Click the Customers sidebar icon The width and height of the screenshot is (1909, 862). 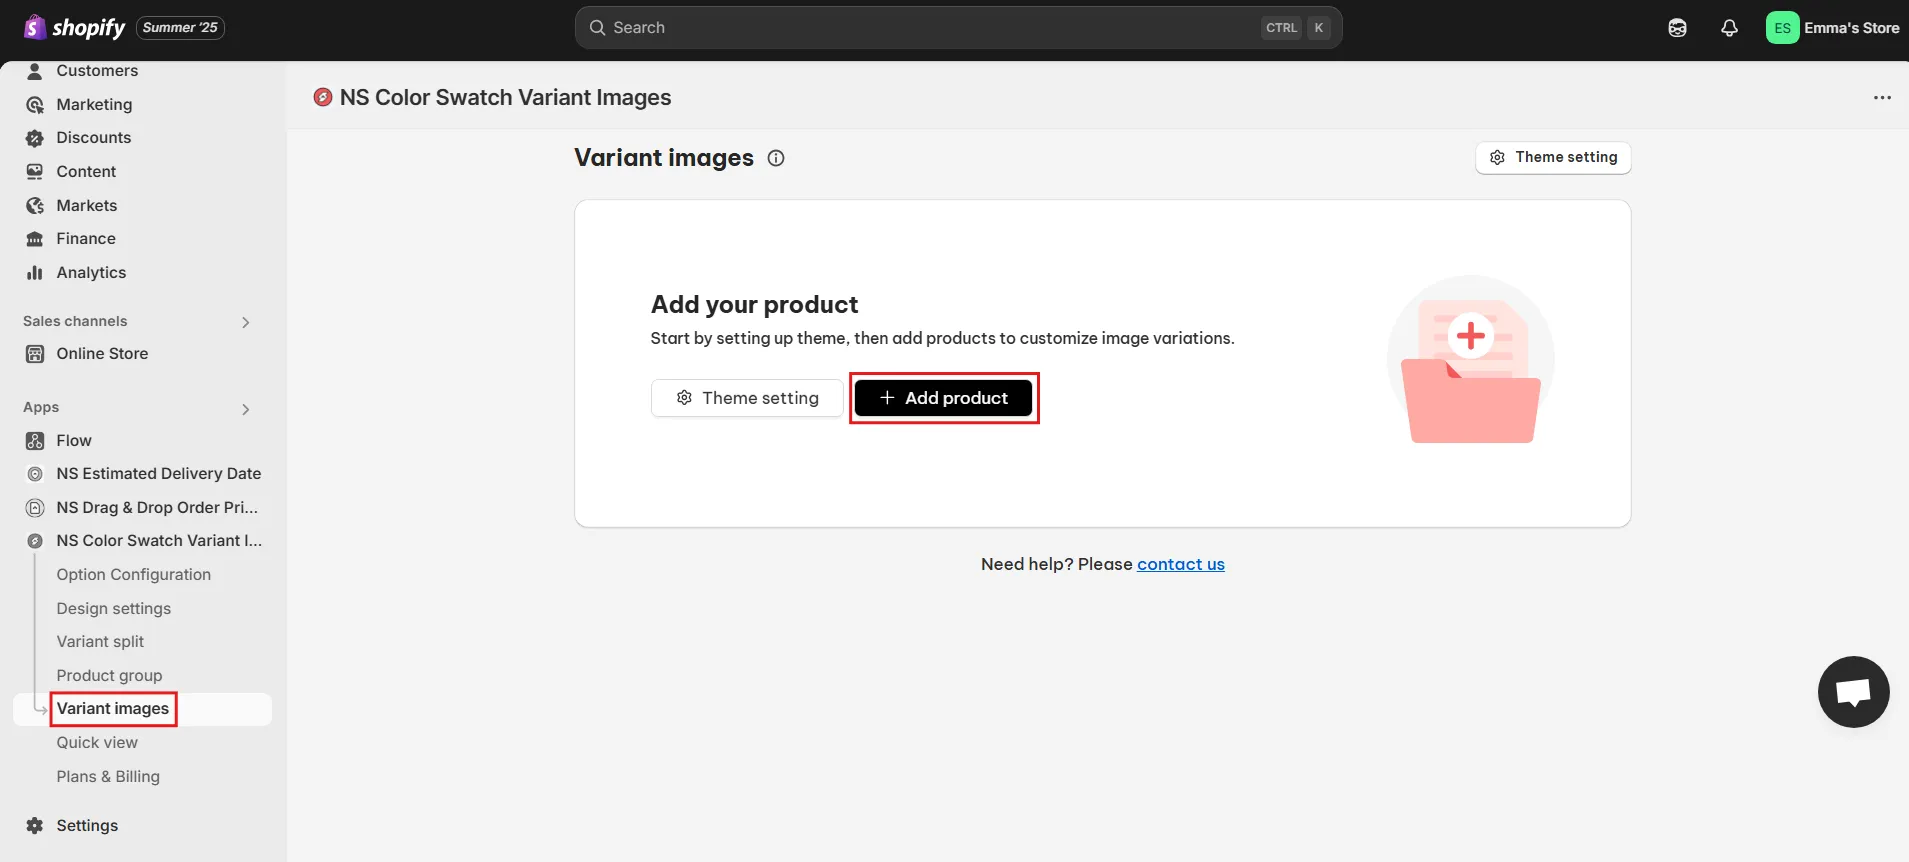click(x=35, y=71)
